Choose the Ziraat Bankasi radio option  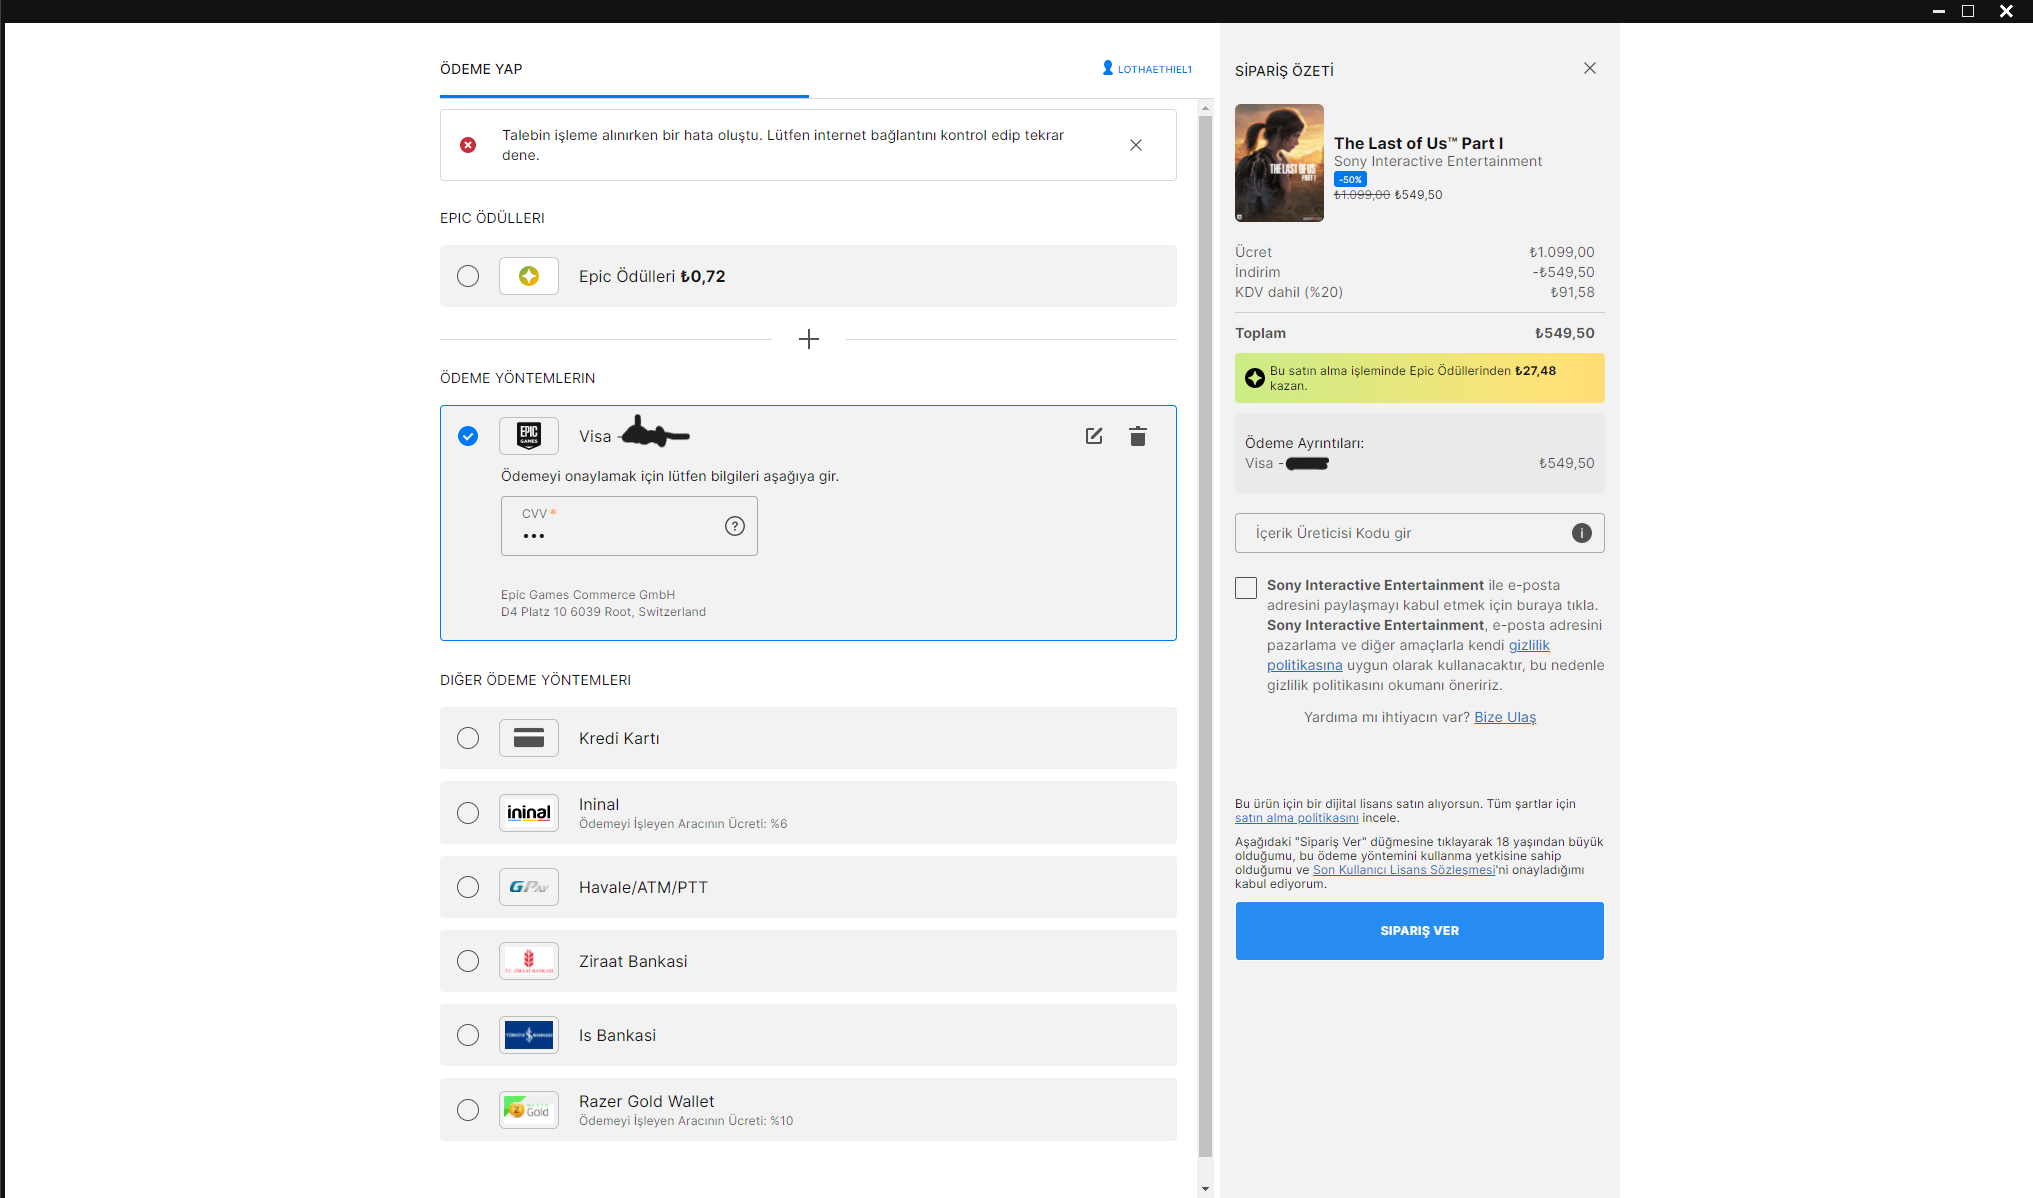468,961
